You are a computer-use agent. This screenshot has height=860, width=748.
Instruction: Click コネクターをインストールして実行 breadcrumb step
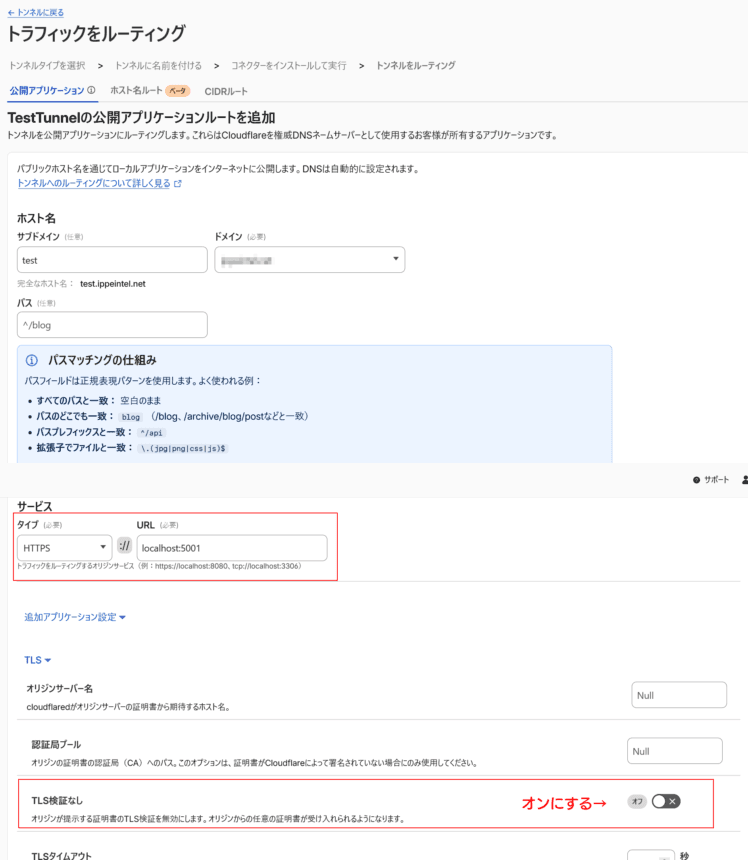(x=288, y=66)
